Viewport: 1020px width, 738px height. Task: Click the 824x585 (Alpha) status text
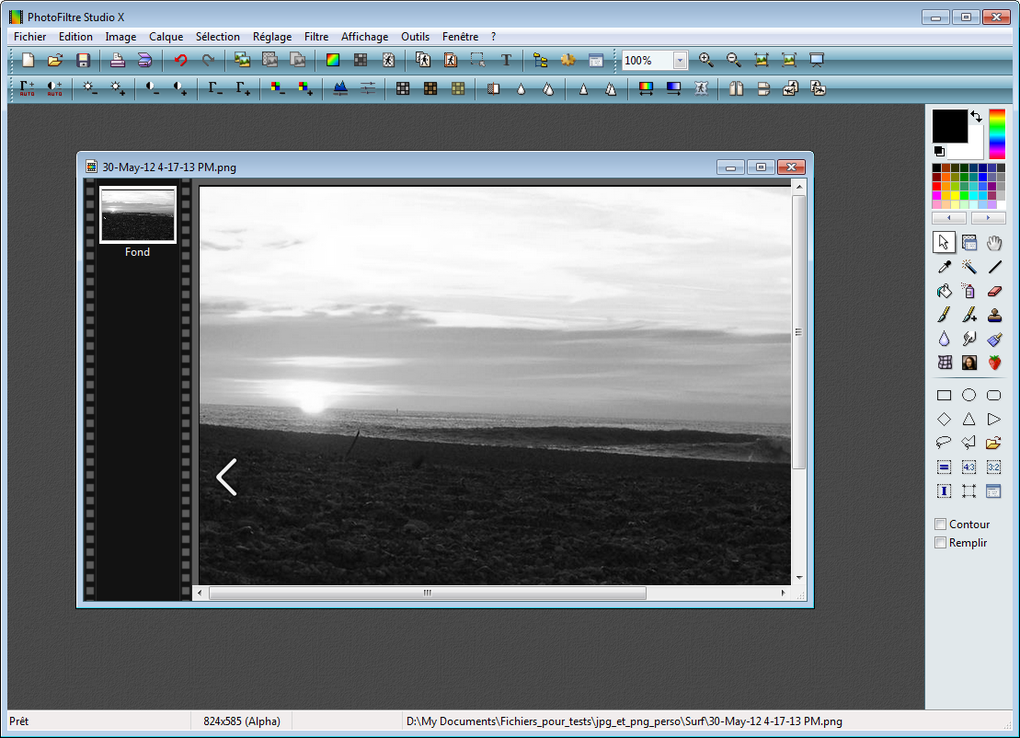point(242,721)
